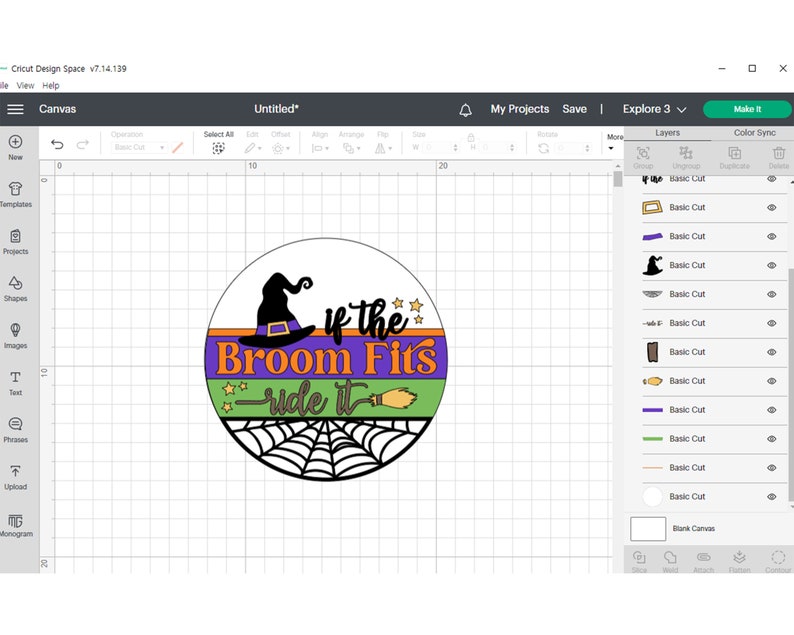Image resolution: width=794 pixels, height=635 pixels.
Task: Click the Weld tool
Action: click(670, 558)
